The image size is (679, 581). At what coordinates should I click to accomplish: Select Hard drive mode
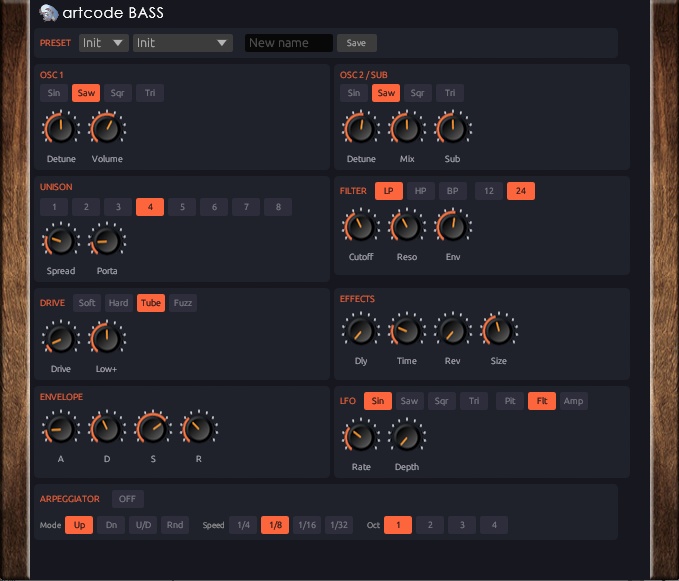(119, 303)
